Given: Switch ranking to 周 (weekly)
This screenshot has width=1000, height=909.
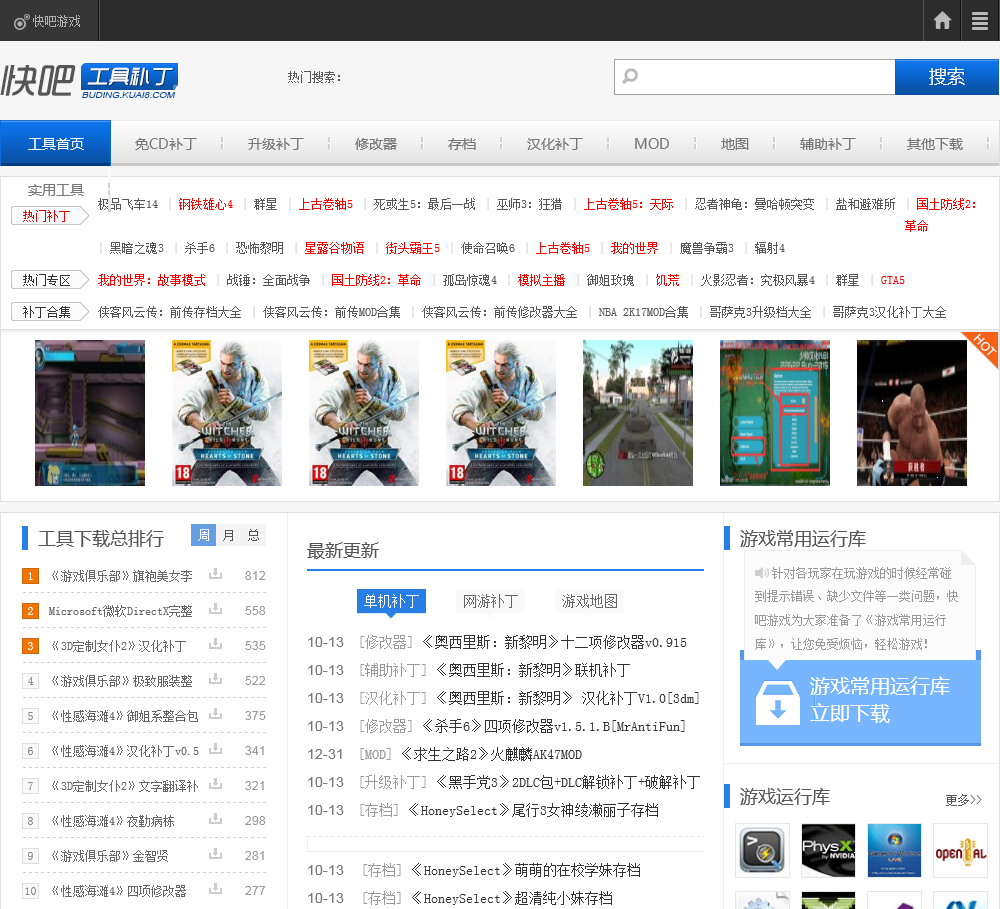Looking at the screenshot, I should [203, 535].
